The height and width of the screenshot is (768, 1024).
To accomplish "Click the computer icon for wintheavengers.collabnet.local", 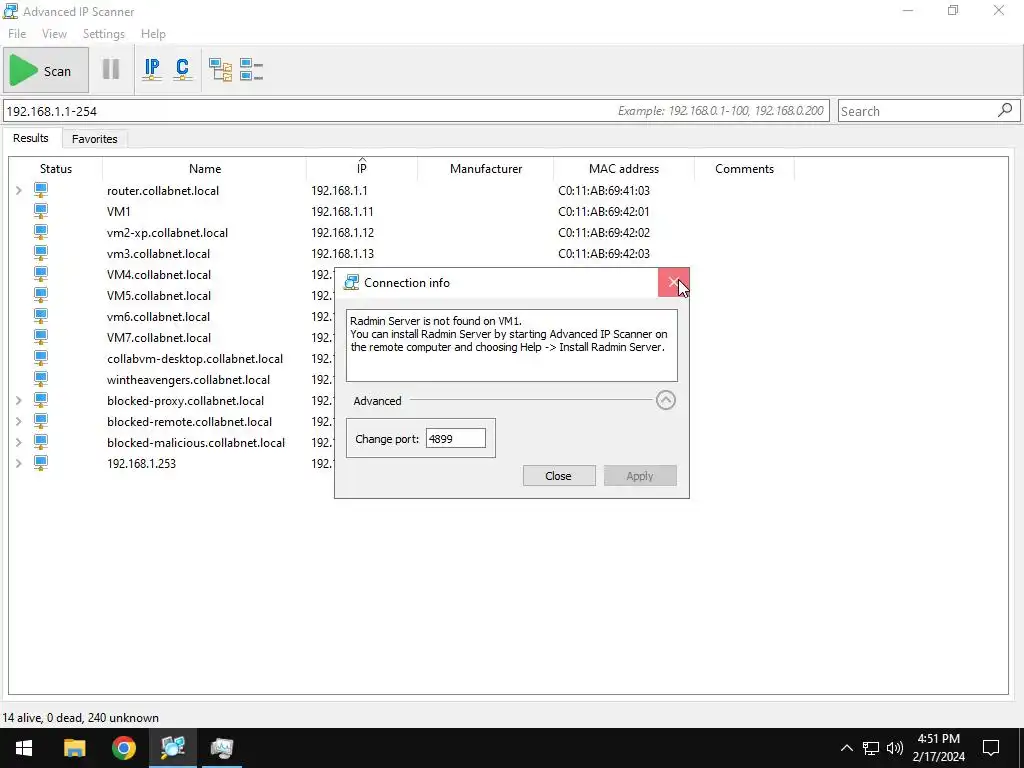I will (40, 379).
